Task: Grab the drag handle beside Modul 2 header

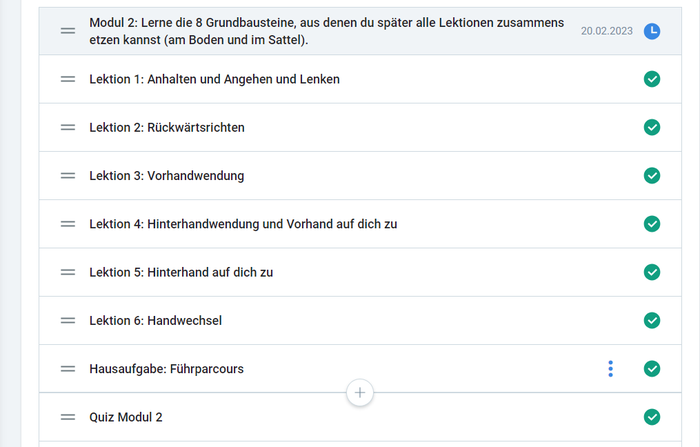Action: click(68, 31)
